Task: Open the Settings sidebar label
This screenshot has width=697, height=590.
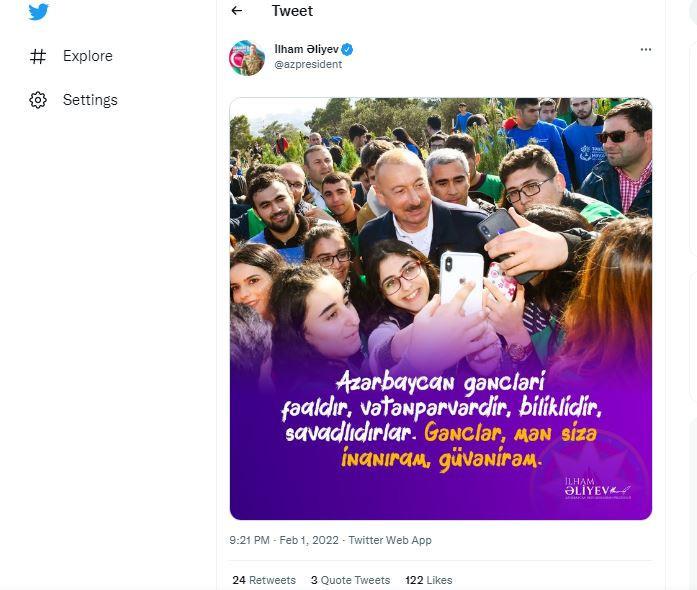Action: point(90,100)
